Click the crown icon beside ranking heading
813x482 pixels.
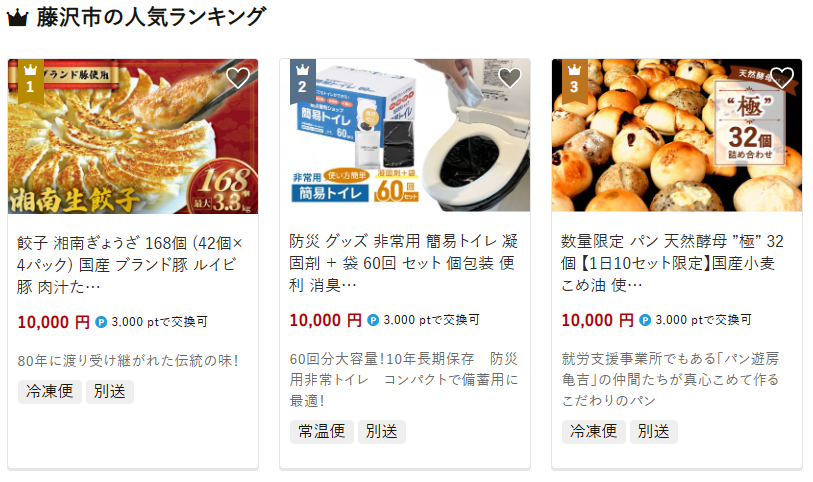(x=17, y=18)
